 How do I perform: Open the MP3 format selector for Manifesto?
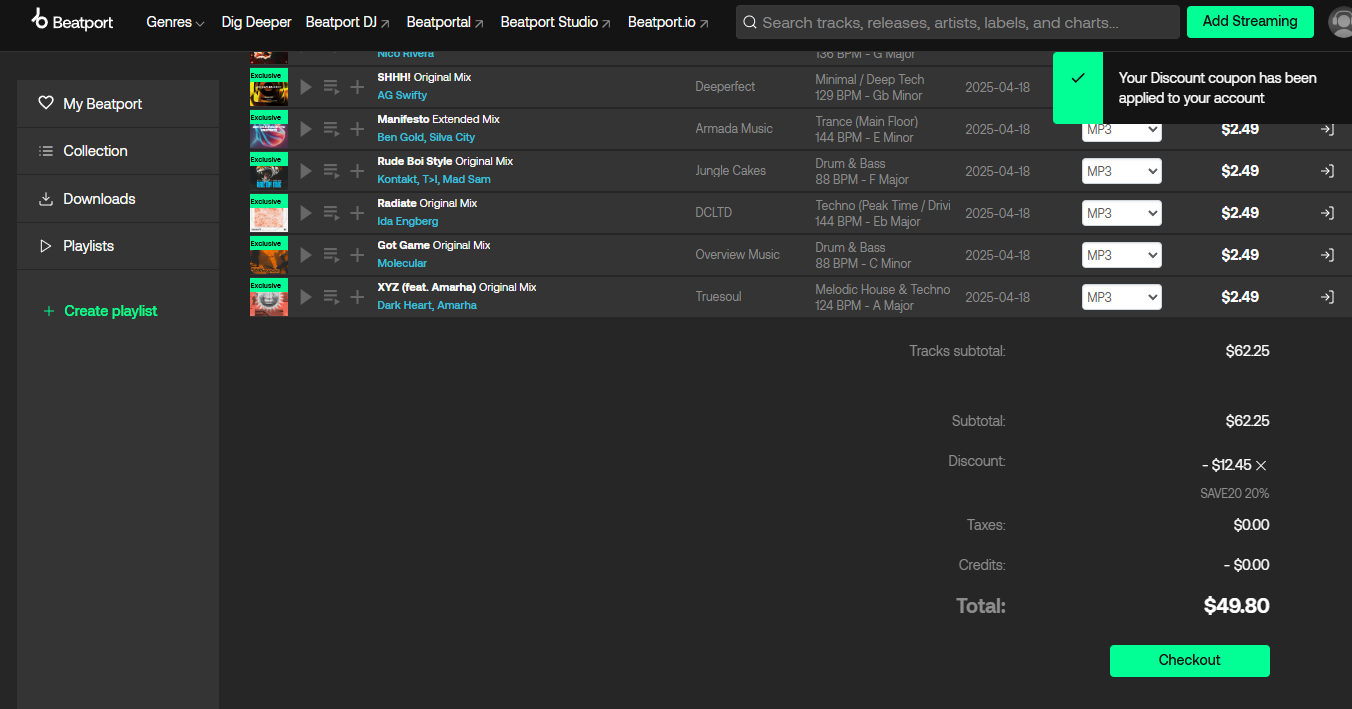click(1121, 128)
